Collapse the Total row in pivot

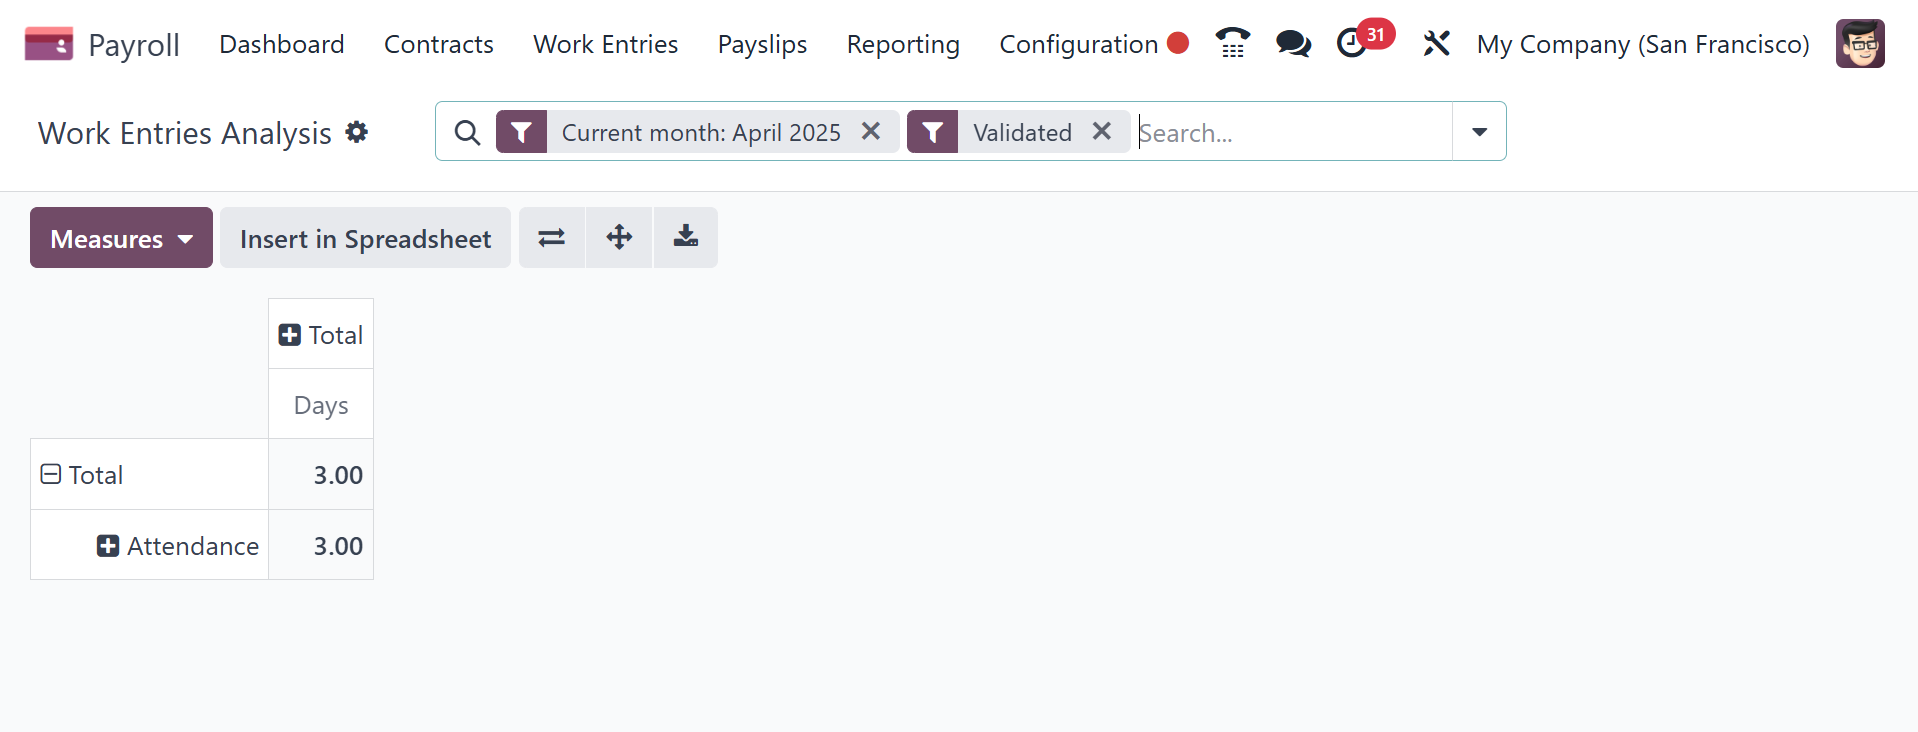[x=49, y=474]
